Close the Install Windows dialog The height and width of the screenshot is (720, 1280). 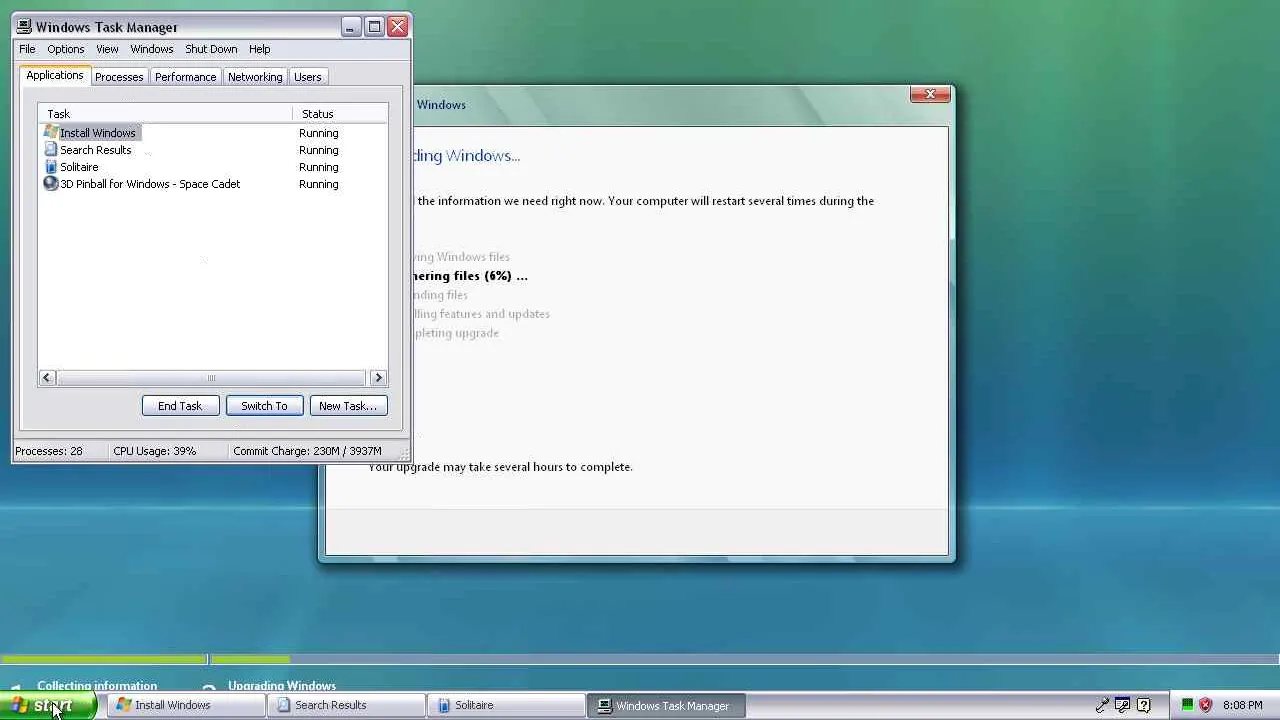click(x=930, y=94)
